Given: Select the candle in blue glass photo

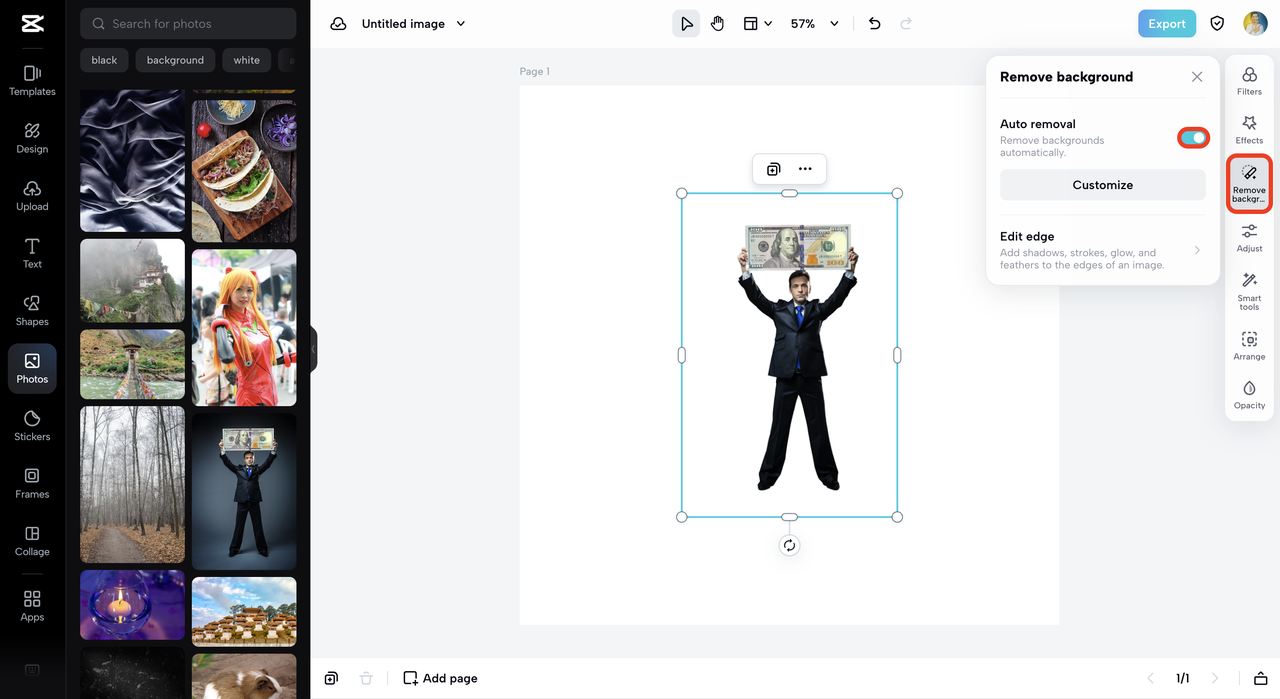Looking at the screenshot, I should (132, 605).
